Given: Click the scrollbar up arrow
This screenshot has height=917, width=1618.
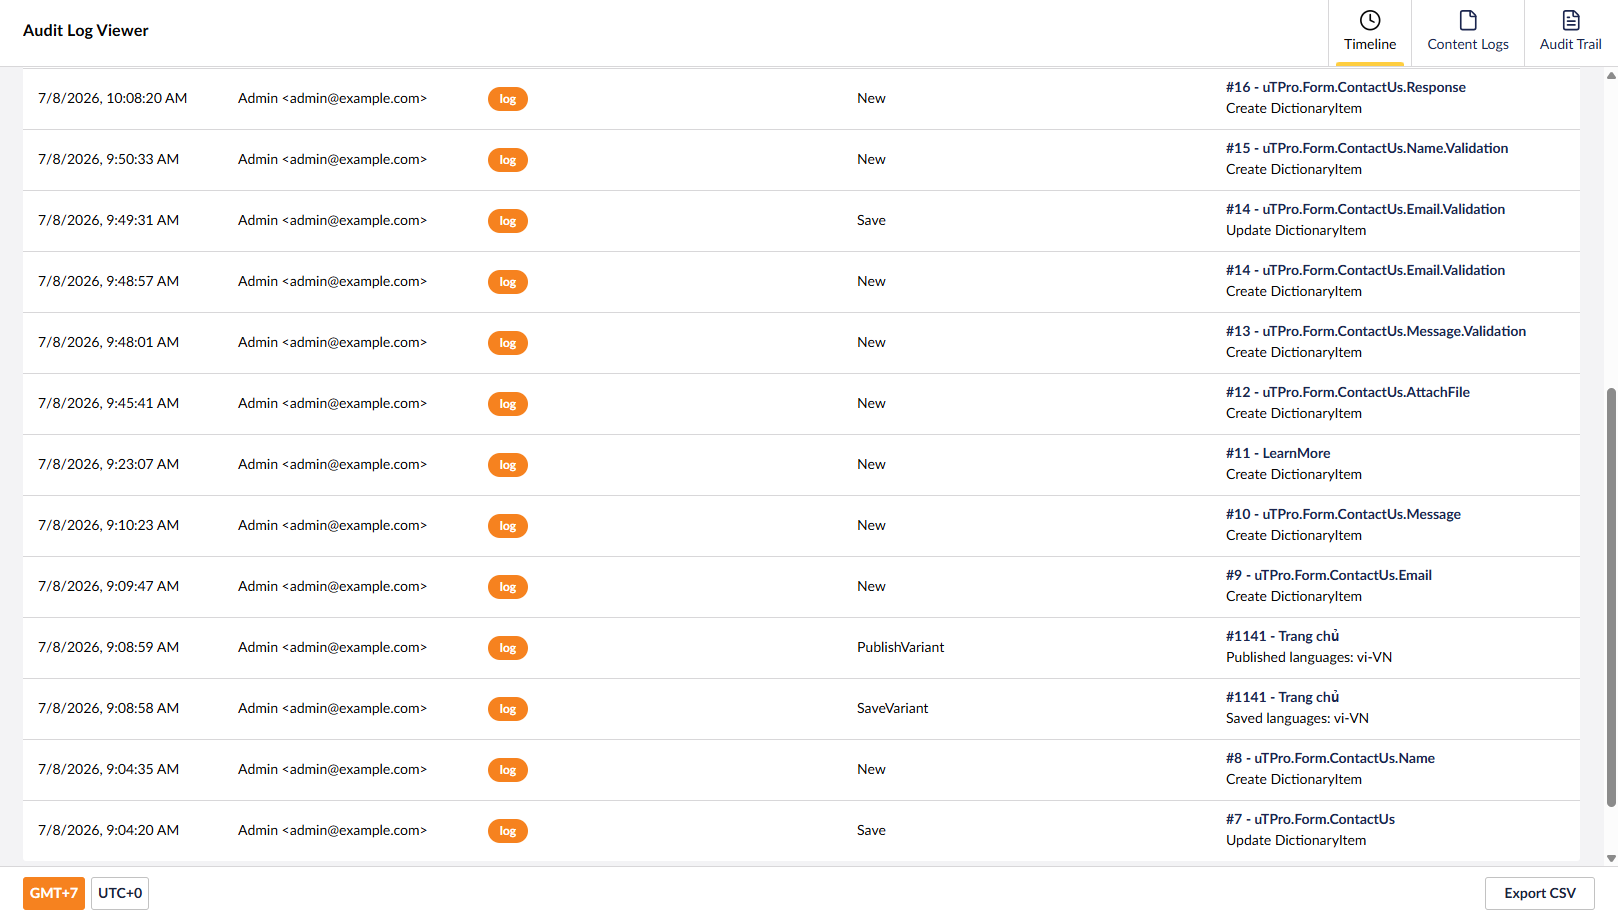Looking at the screenshot, I should click(1611, 75).
